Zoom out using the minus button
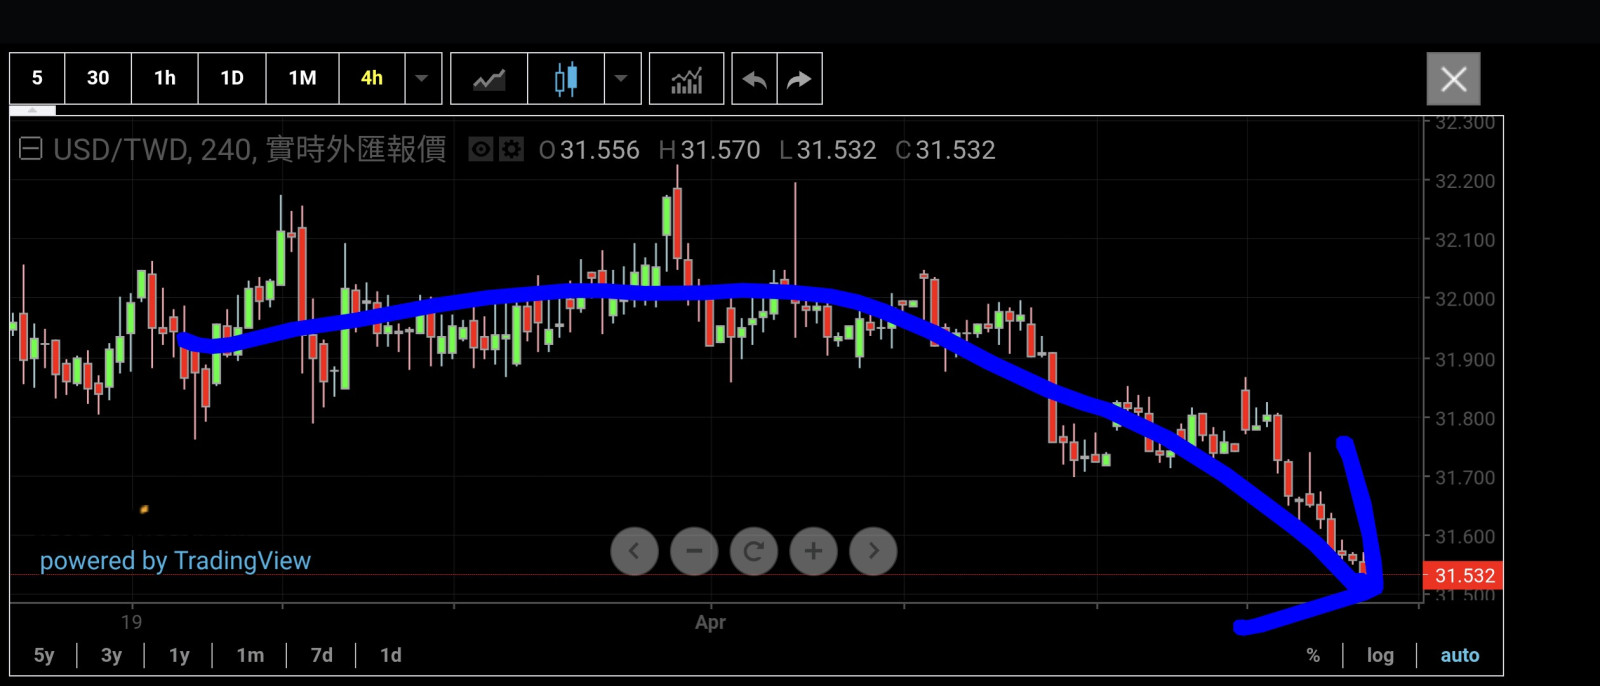 (x=694, y=551)
